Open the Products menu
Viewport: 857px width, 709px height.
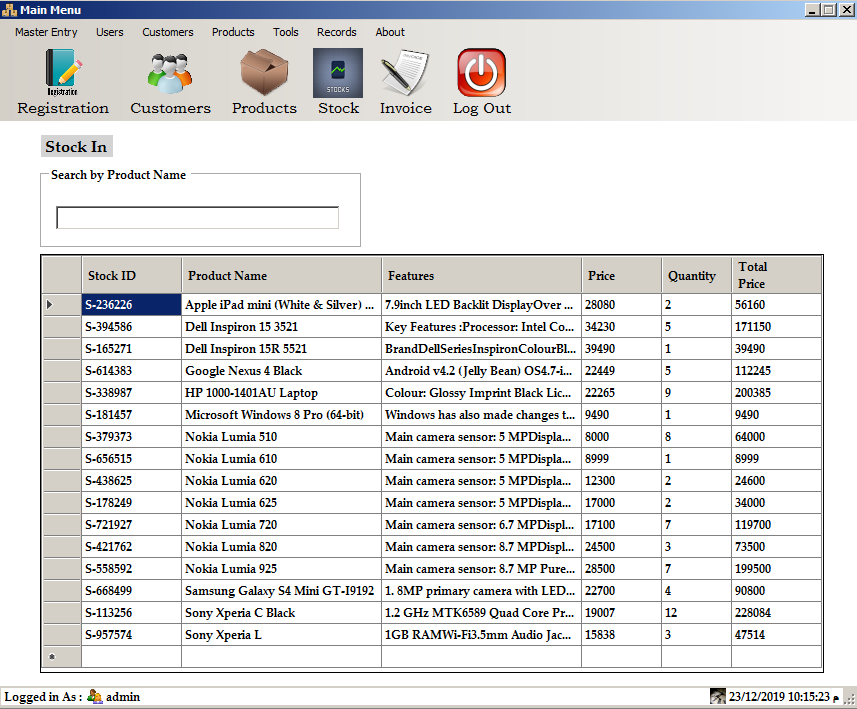point(233,32)
